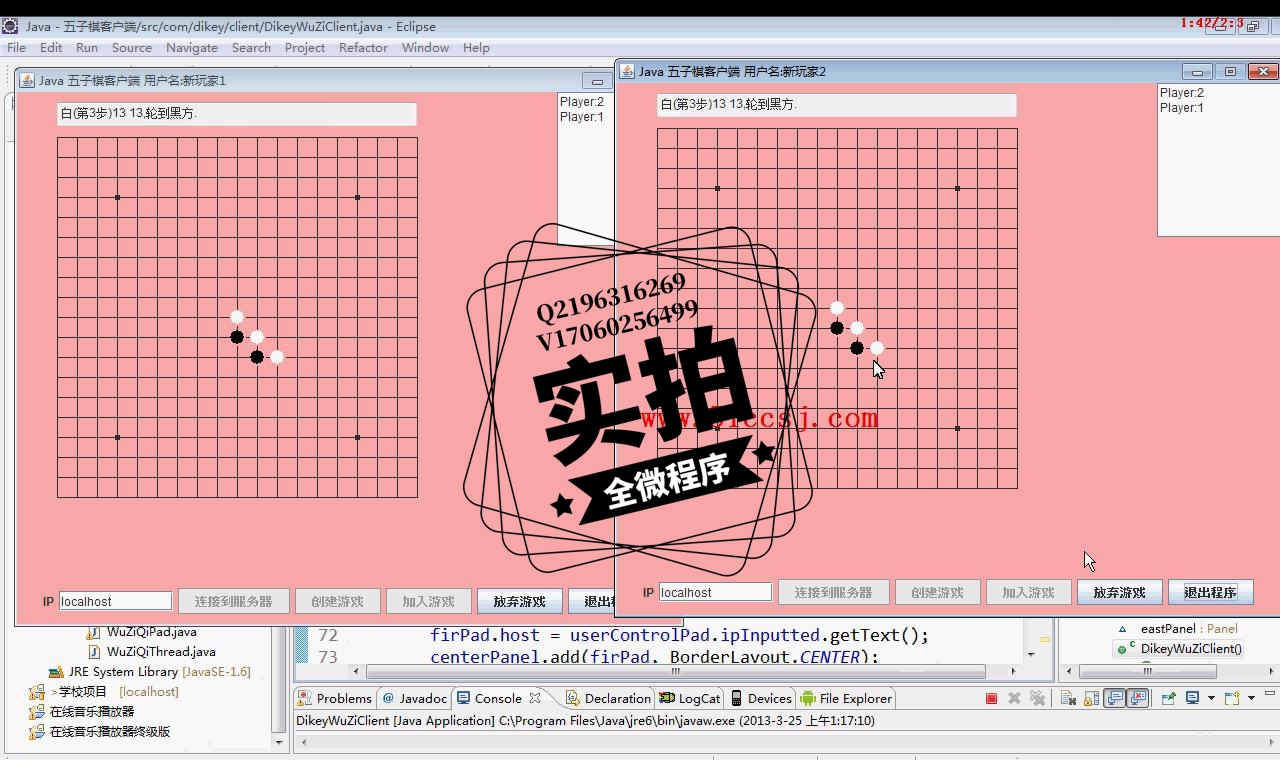Click the editor's horizontal scrollbar thumb
Viewport: 1280px width, 760px height.
click(x=675, y=672)
